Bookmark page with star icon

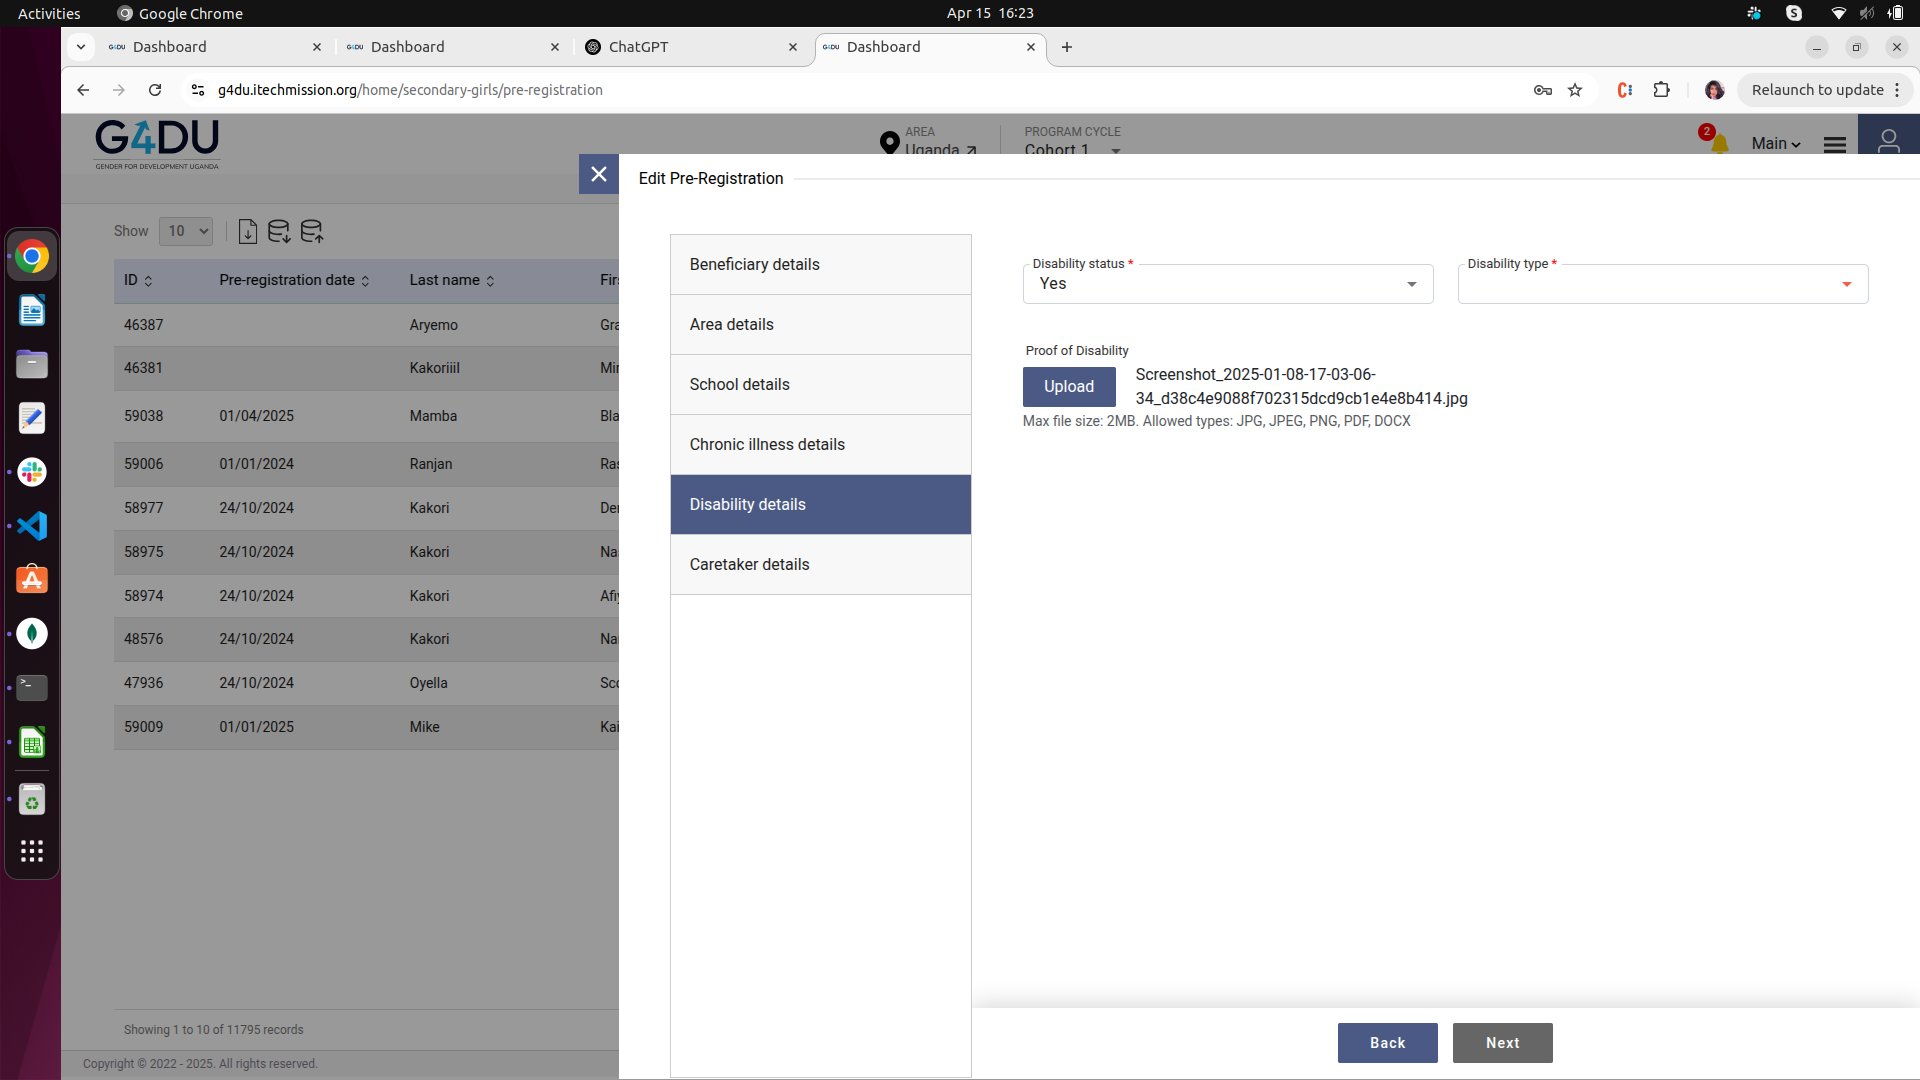[x=1575, y=90]
